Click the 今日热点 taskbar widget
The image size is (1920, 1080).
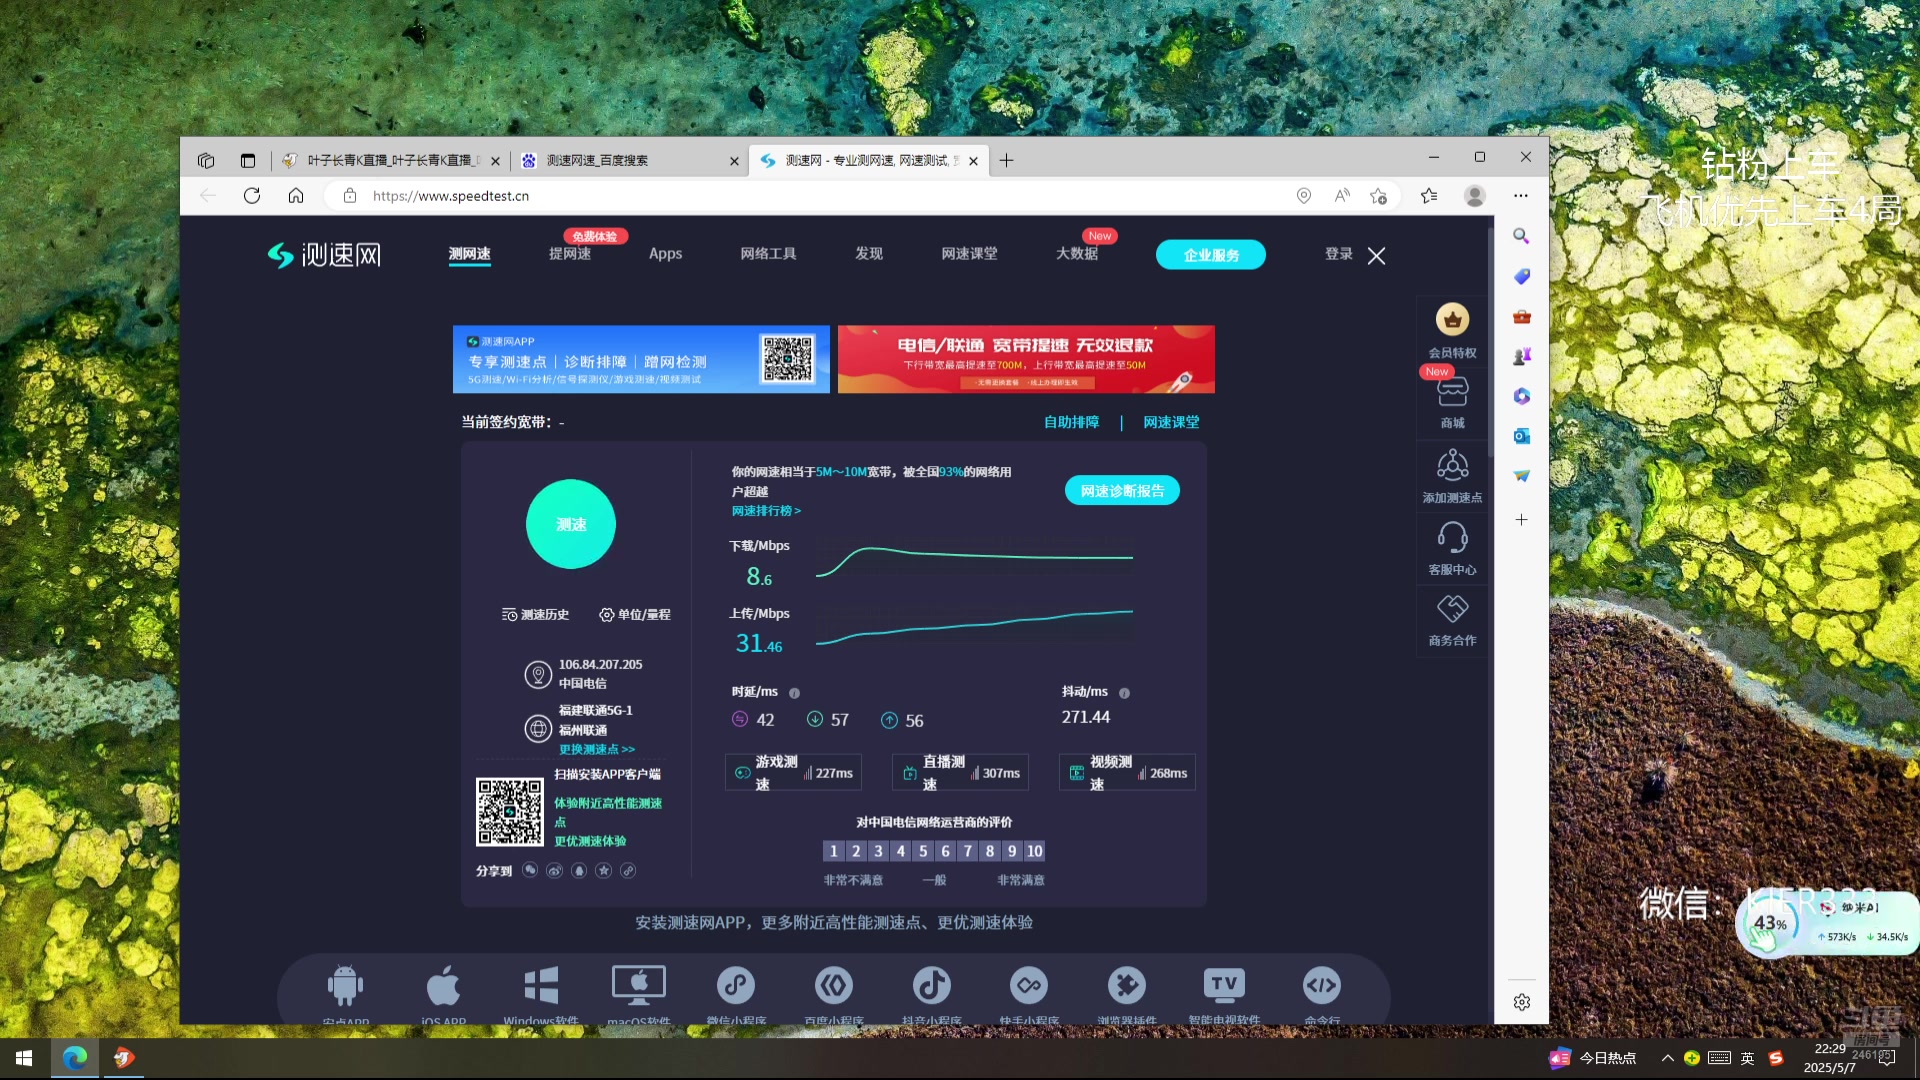tap(1594, 1058)
